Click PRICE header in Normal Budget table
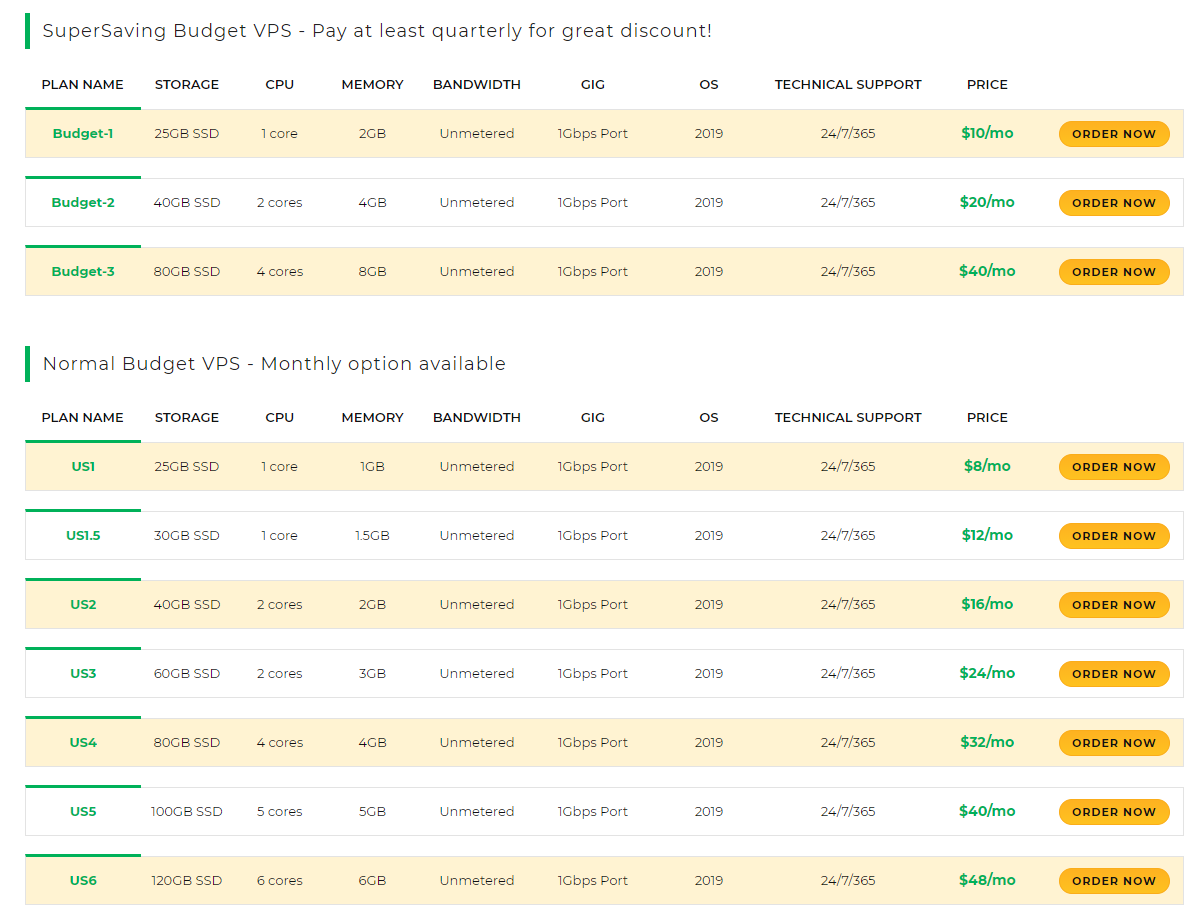Viewport: 1204px width, 913px height. pos(987,418)
